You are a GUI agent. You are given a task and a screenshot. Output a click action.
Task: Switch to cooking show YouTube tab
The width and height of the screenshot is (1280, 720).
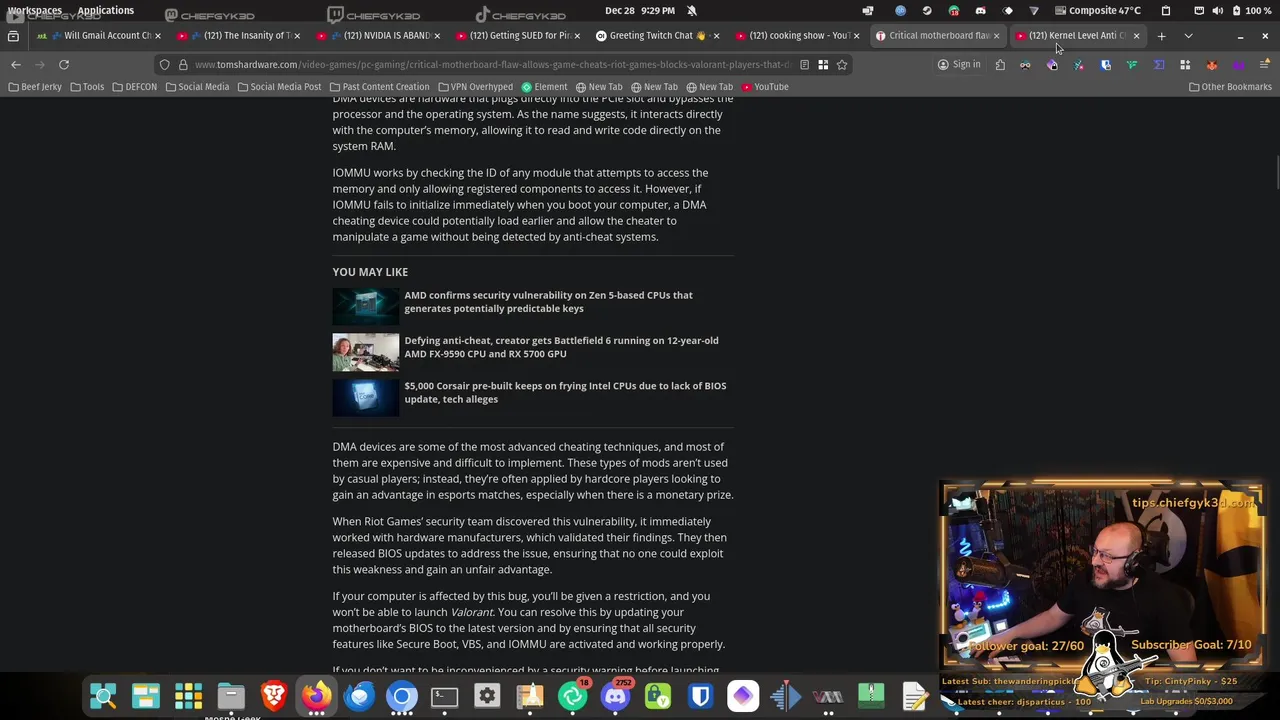pyautogui.click(x=798, y=36)
